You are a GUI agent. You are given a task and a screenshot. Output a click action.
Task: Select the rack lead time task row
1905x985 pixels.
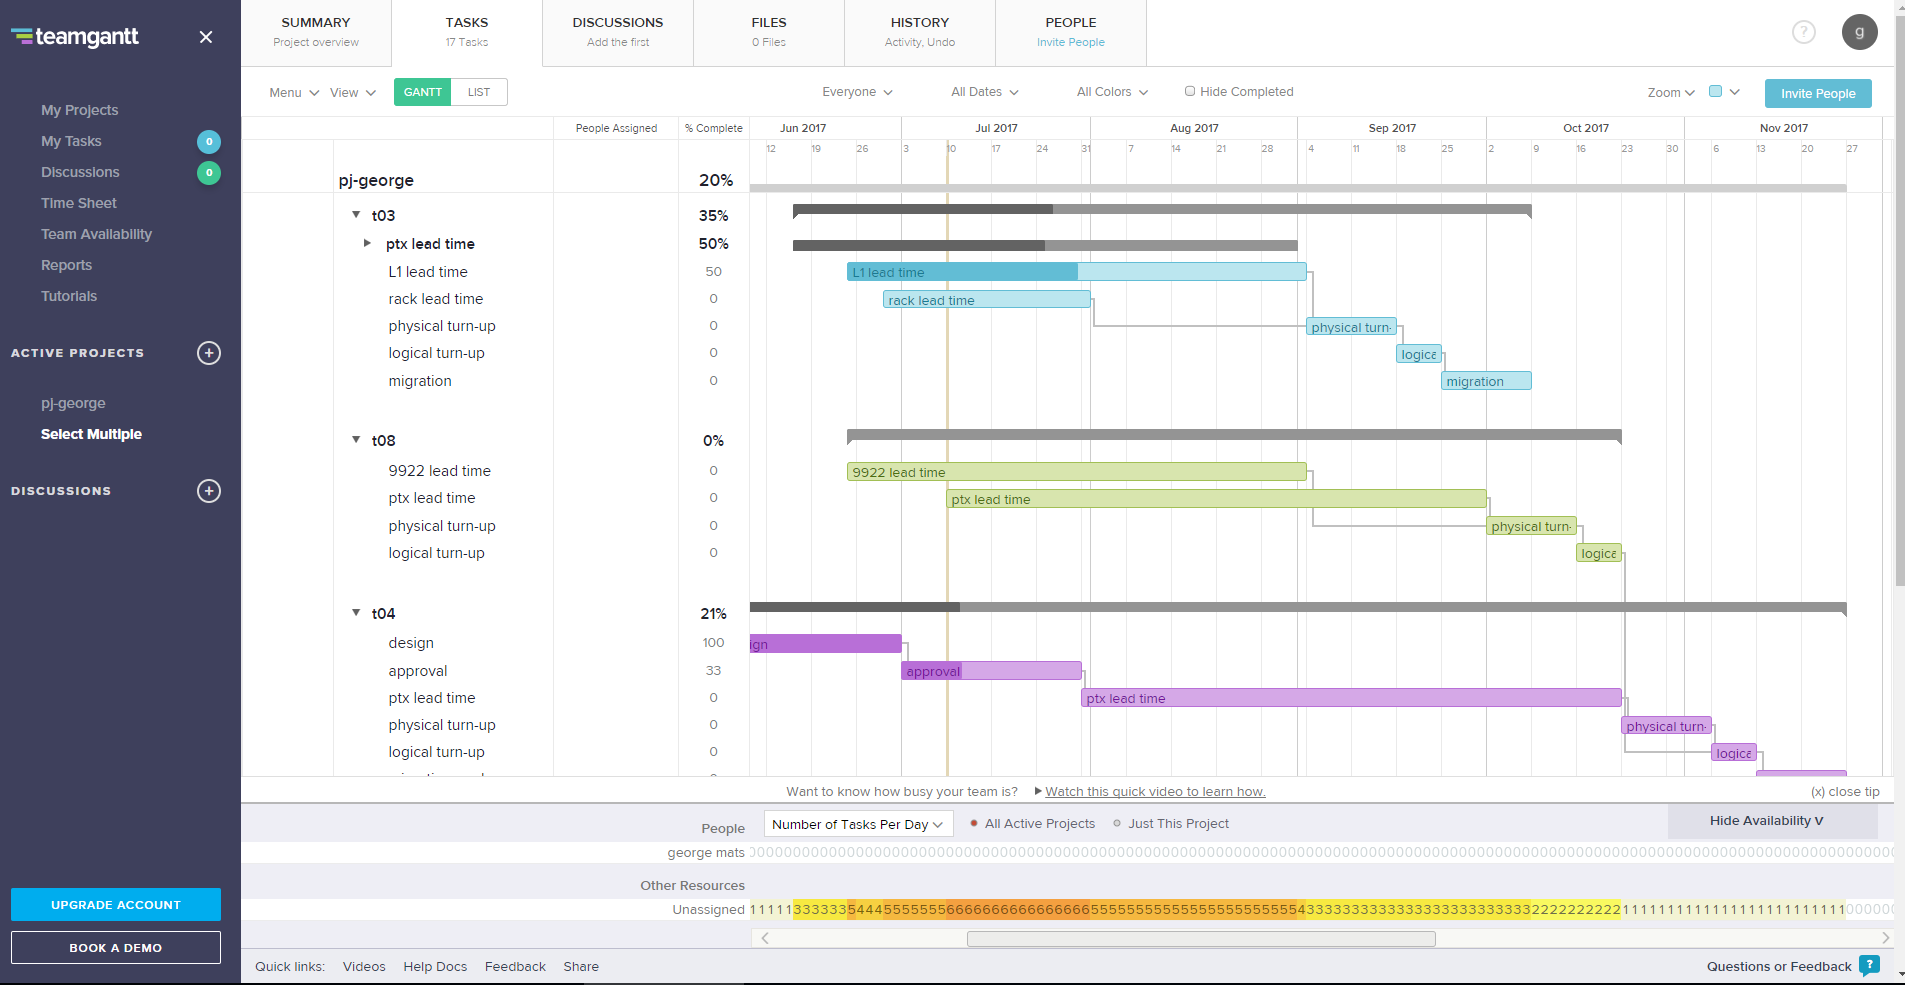[x=436, y=299]
